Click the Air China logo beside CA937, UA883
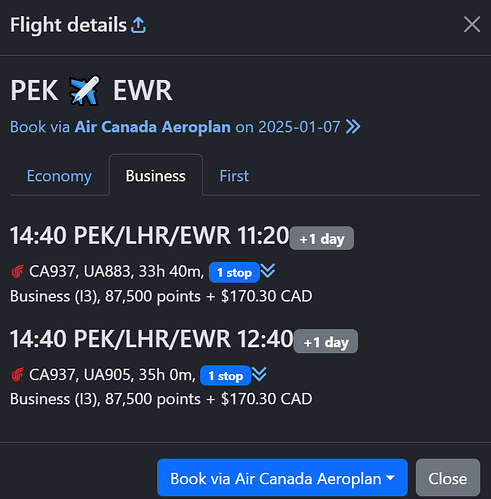This screenshot has height=499, width=491. (x=18, y=271)
